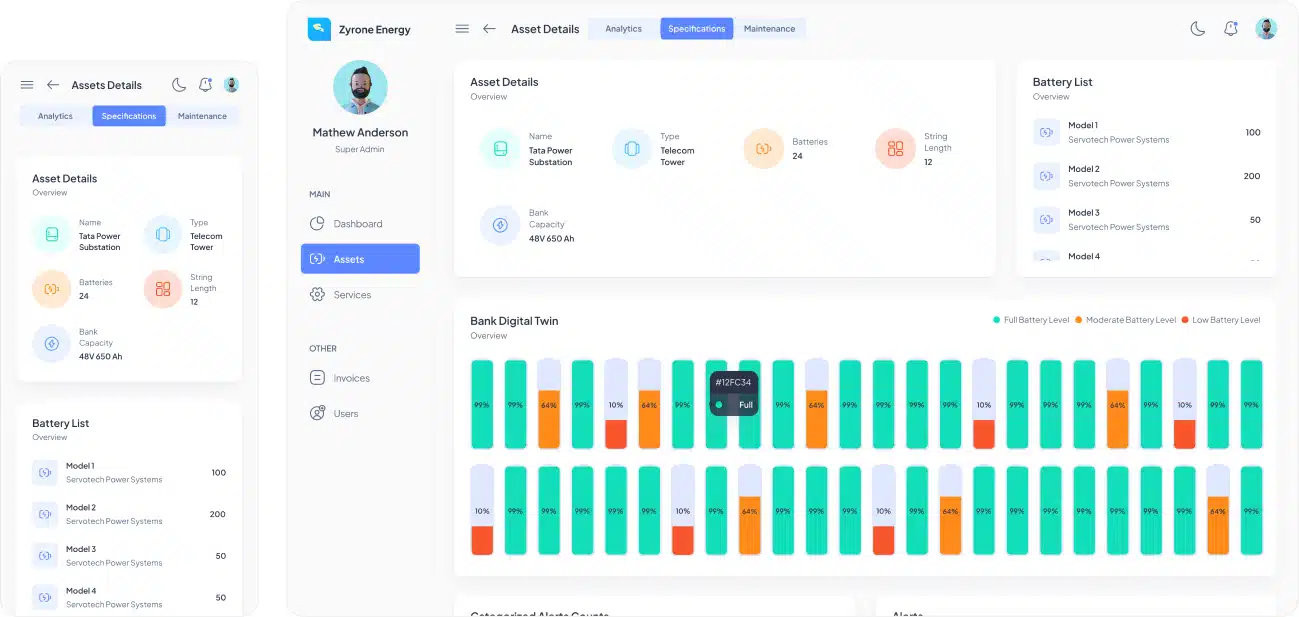The image size is (1299, 617).
Task: Click first orange 64% battery in top row
Action: [549, 405]
